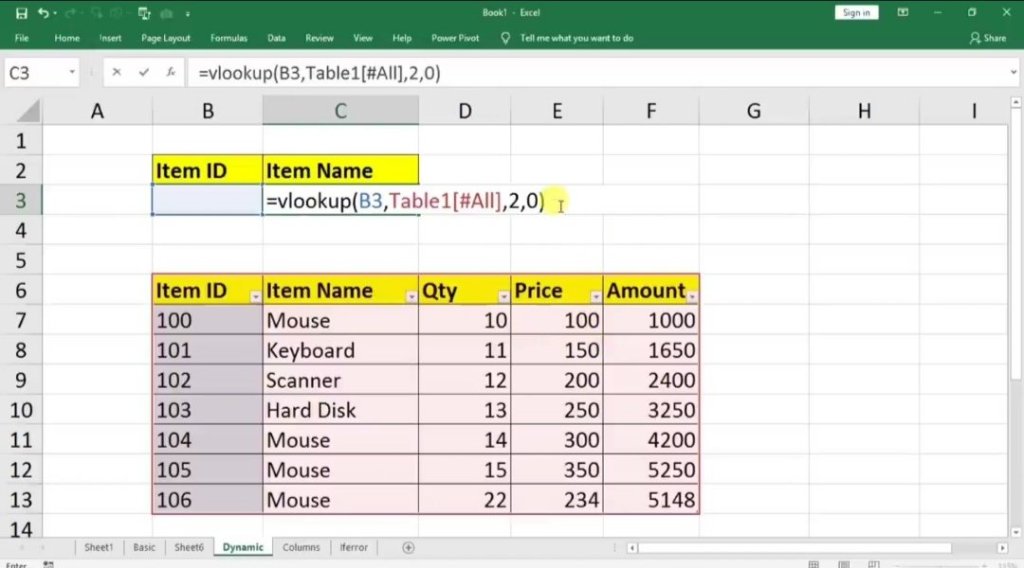
Task: Expand the formula bar with chevron
Action: tap(1011, 73)
